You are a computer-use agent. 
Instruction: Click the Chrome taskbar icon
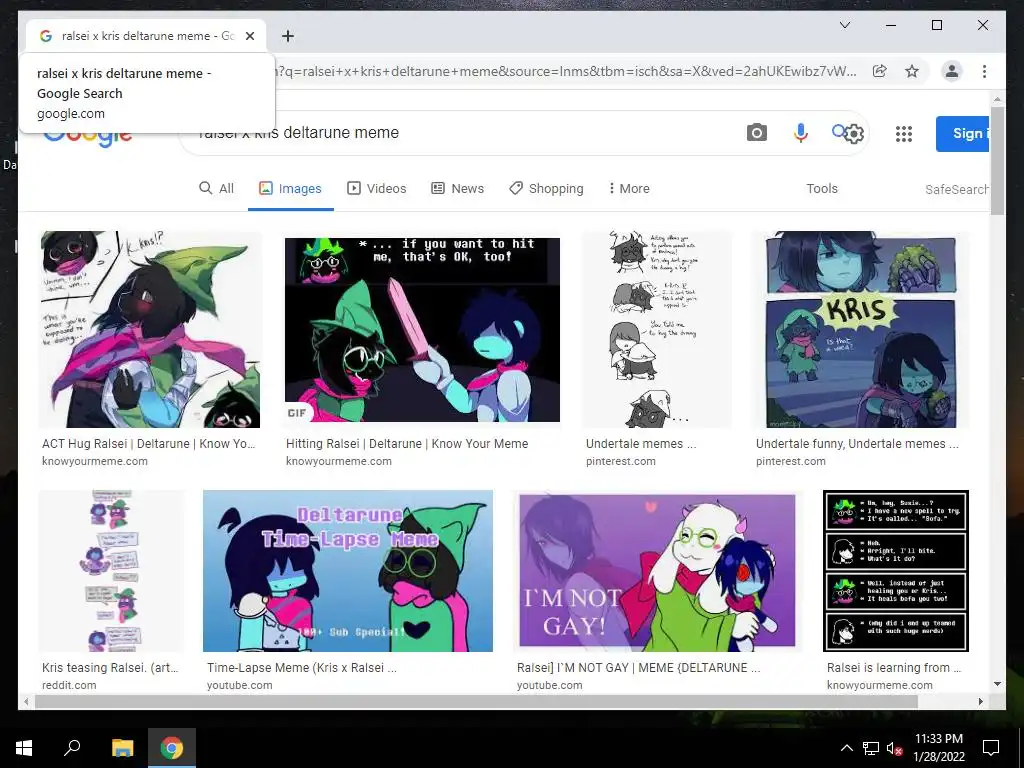coord(172,748)
